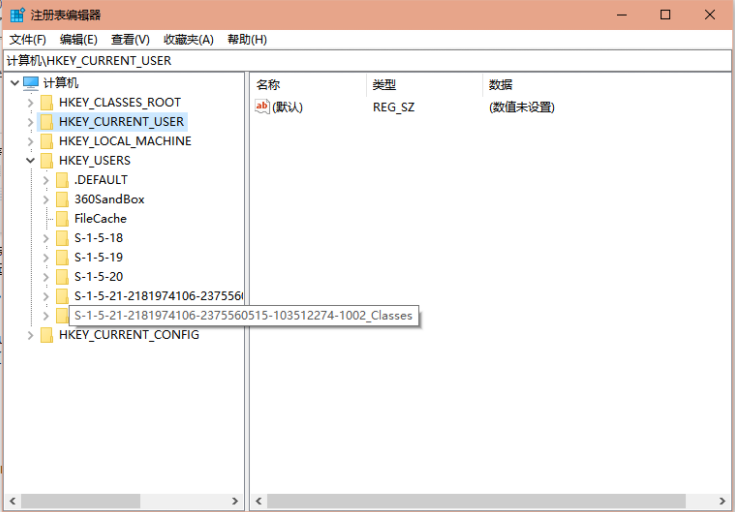Screen dimensions: 735x512
Task: Select the 计算机 root label
Action: click(61, 83)
